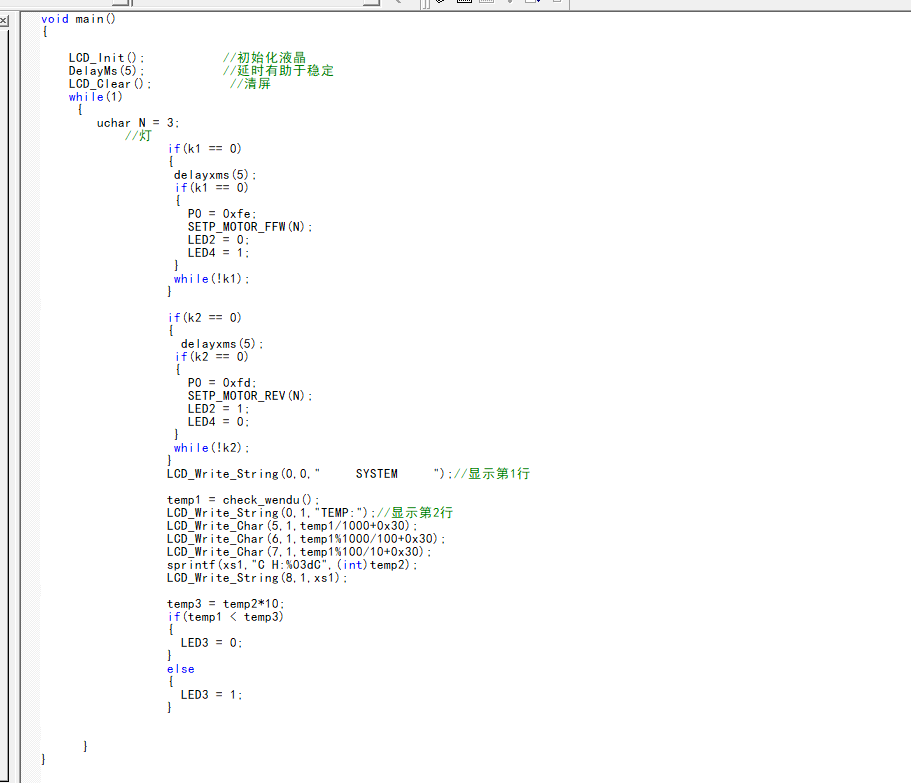The height and width of the screenshot is (783, 911).
Task: Click the SETP_MOTOR_FFW(N); call
Action: click(250, 227)
